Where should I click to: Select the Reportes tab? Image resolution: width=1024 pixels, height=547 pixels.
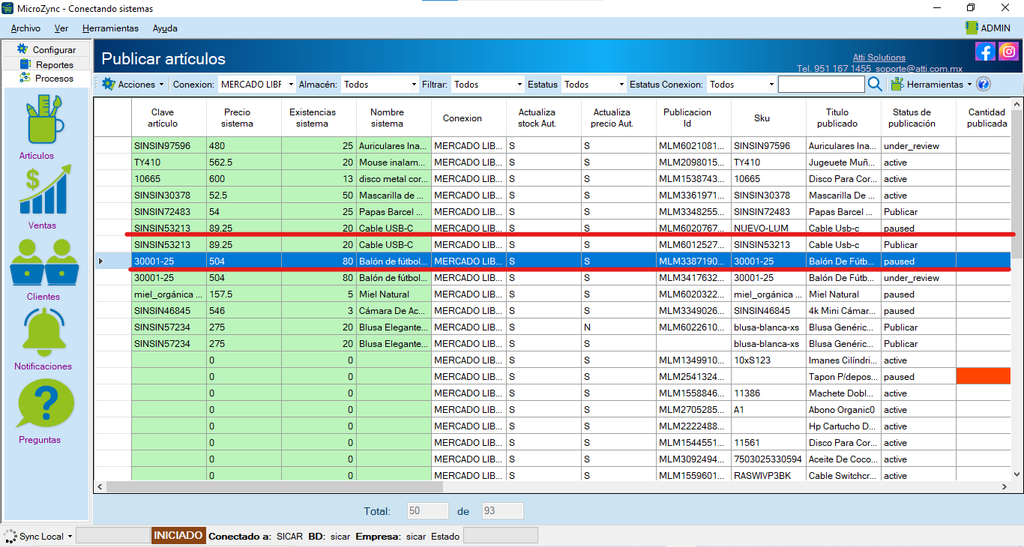[46, 65]
